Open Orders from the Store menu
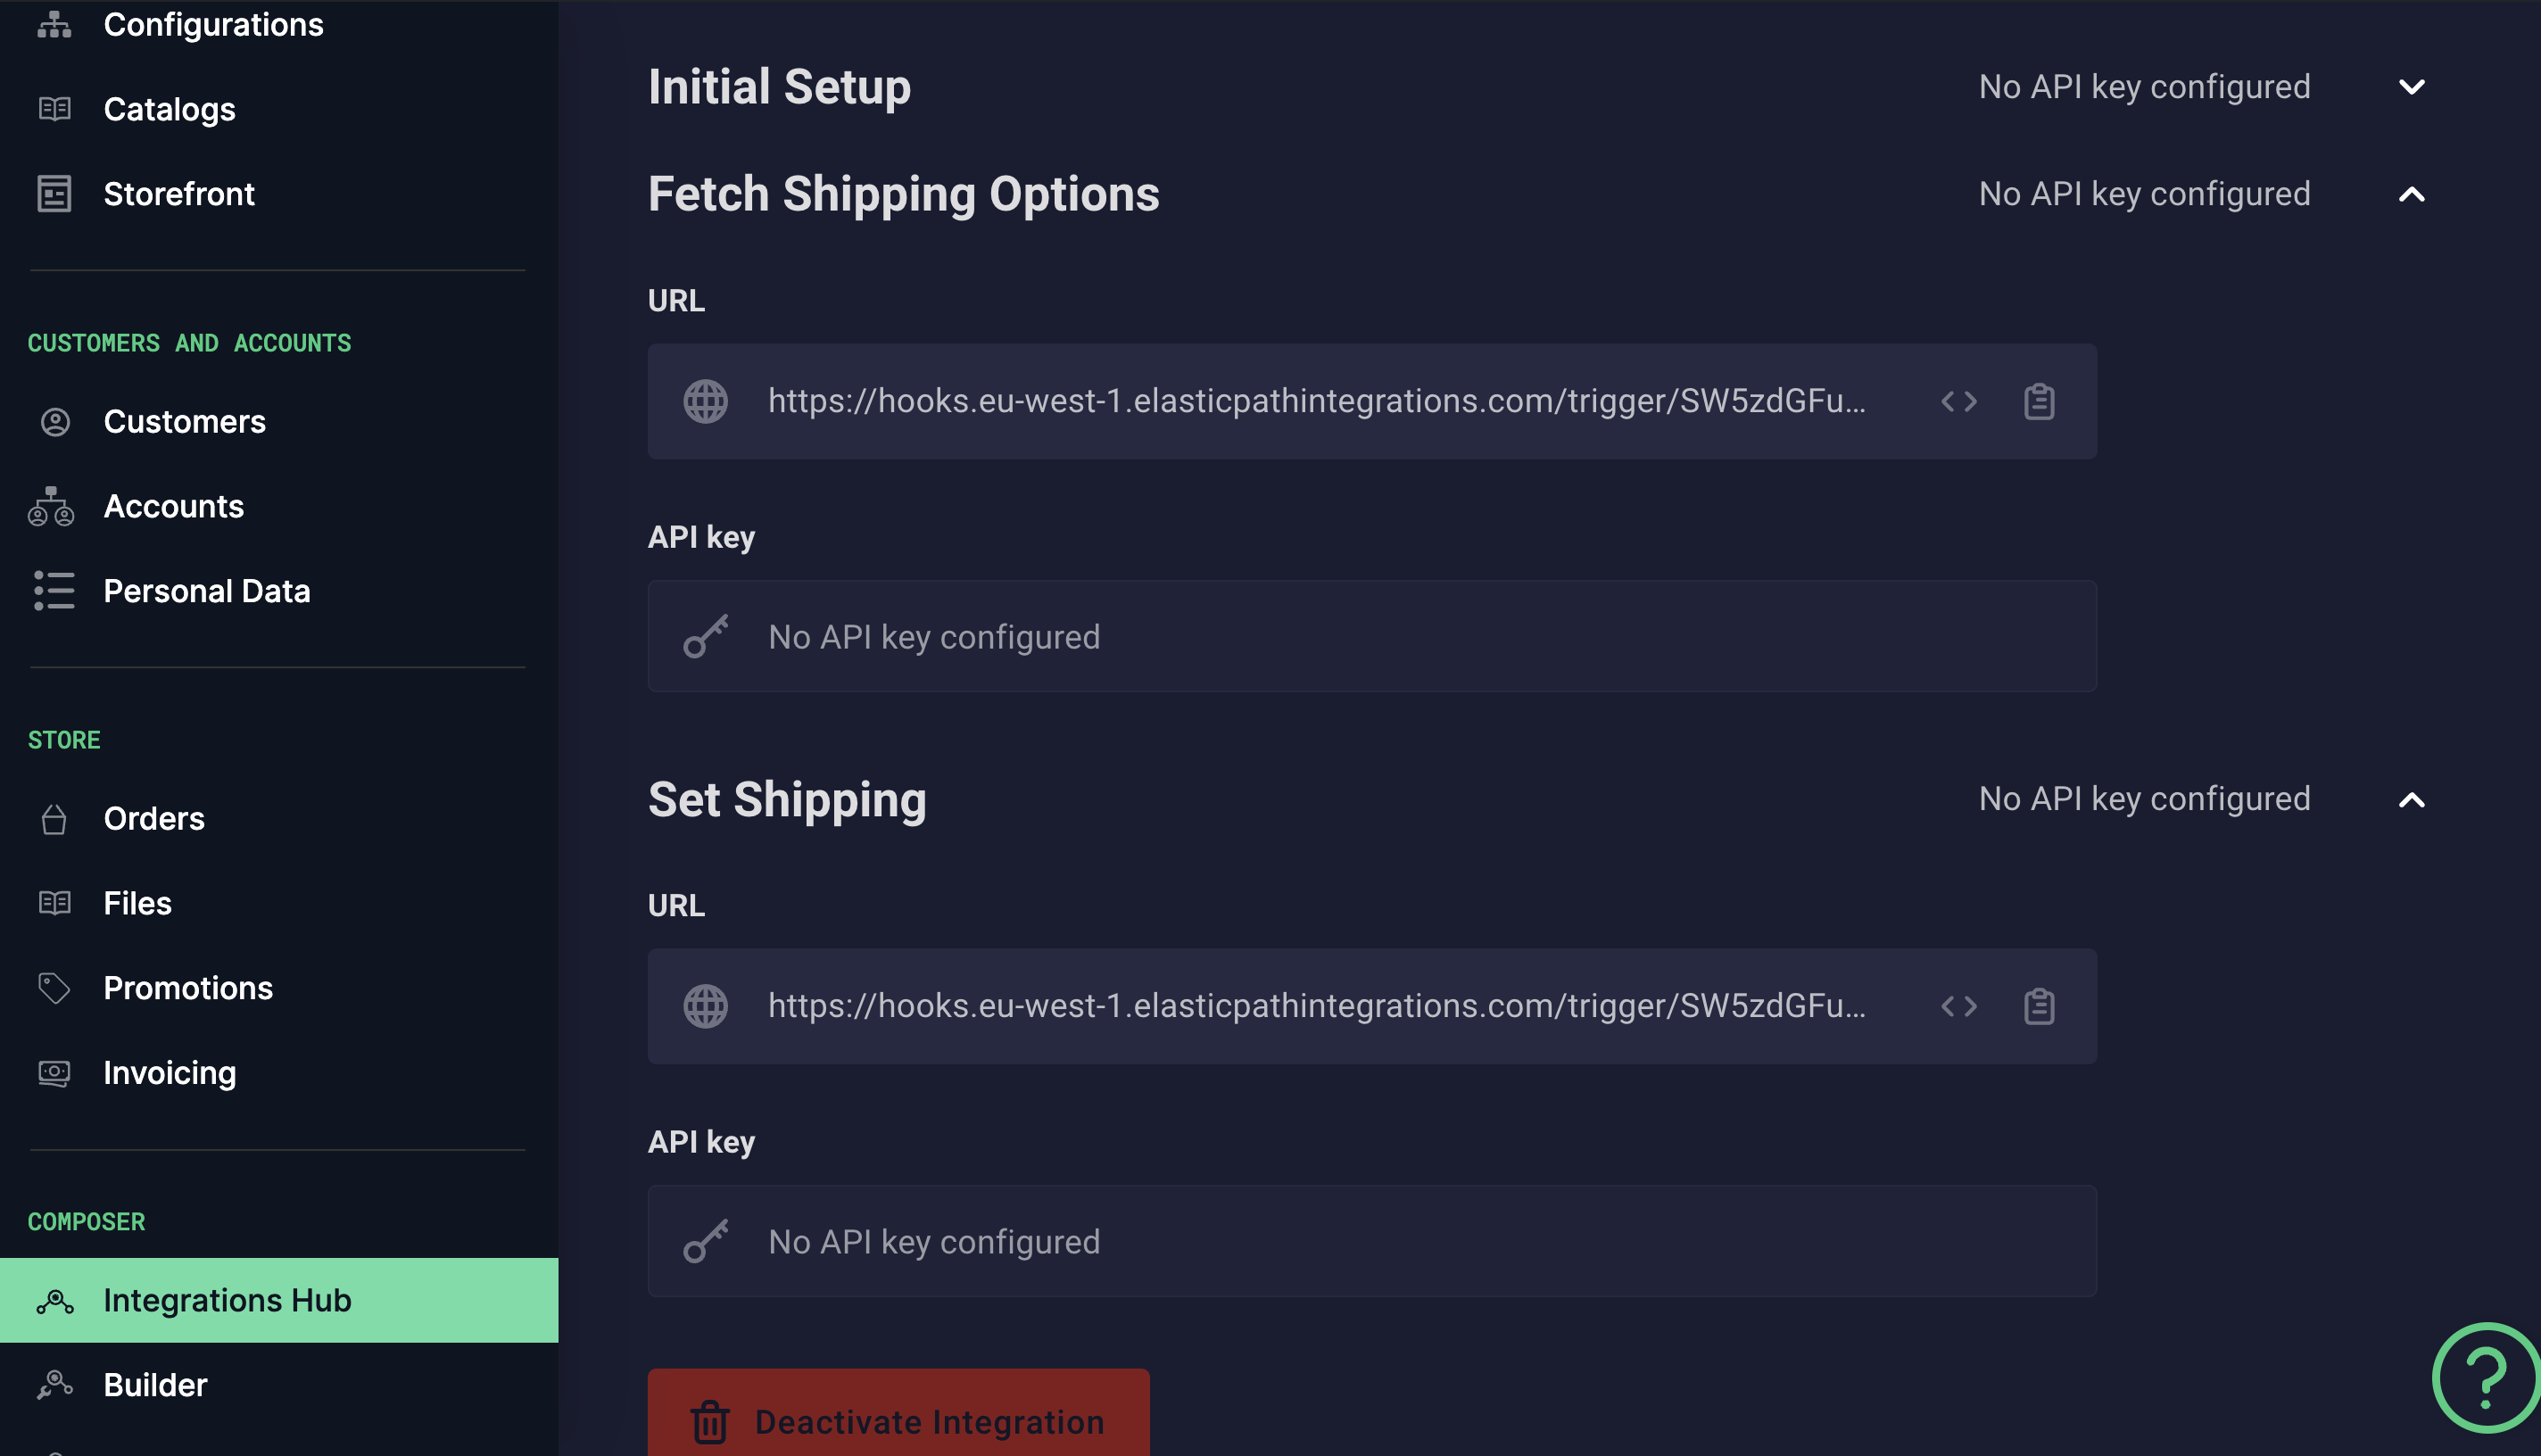The width and height of the screenshot is (2541, 1456). (x=154, y=818)
